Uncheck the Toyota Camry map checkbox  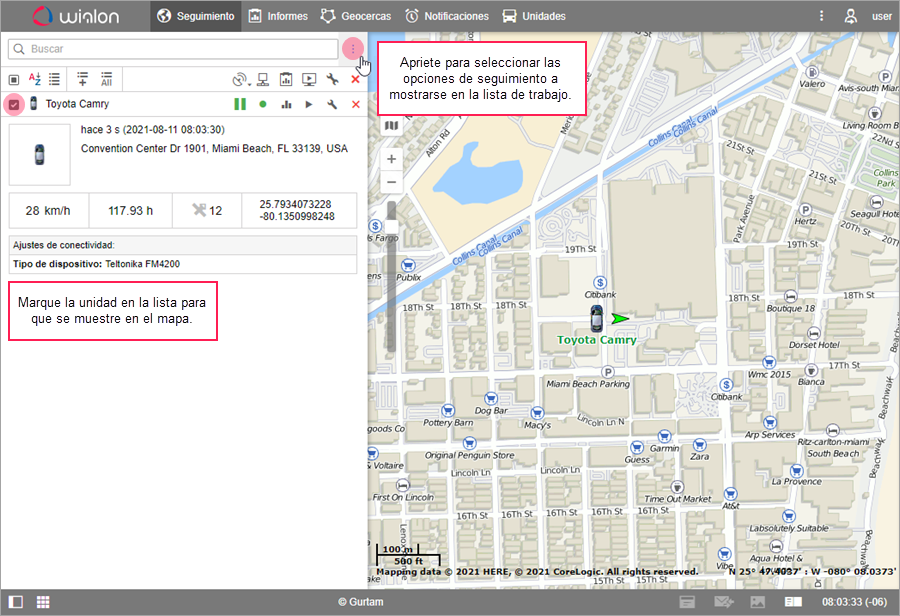(14, 104)
